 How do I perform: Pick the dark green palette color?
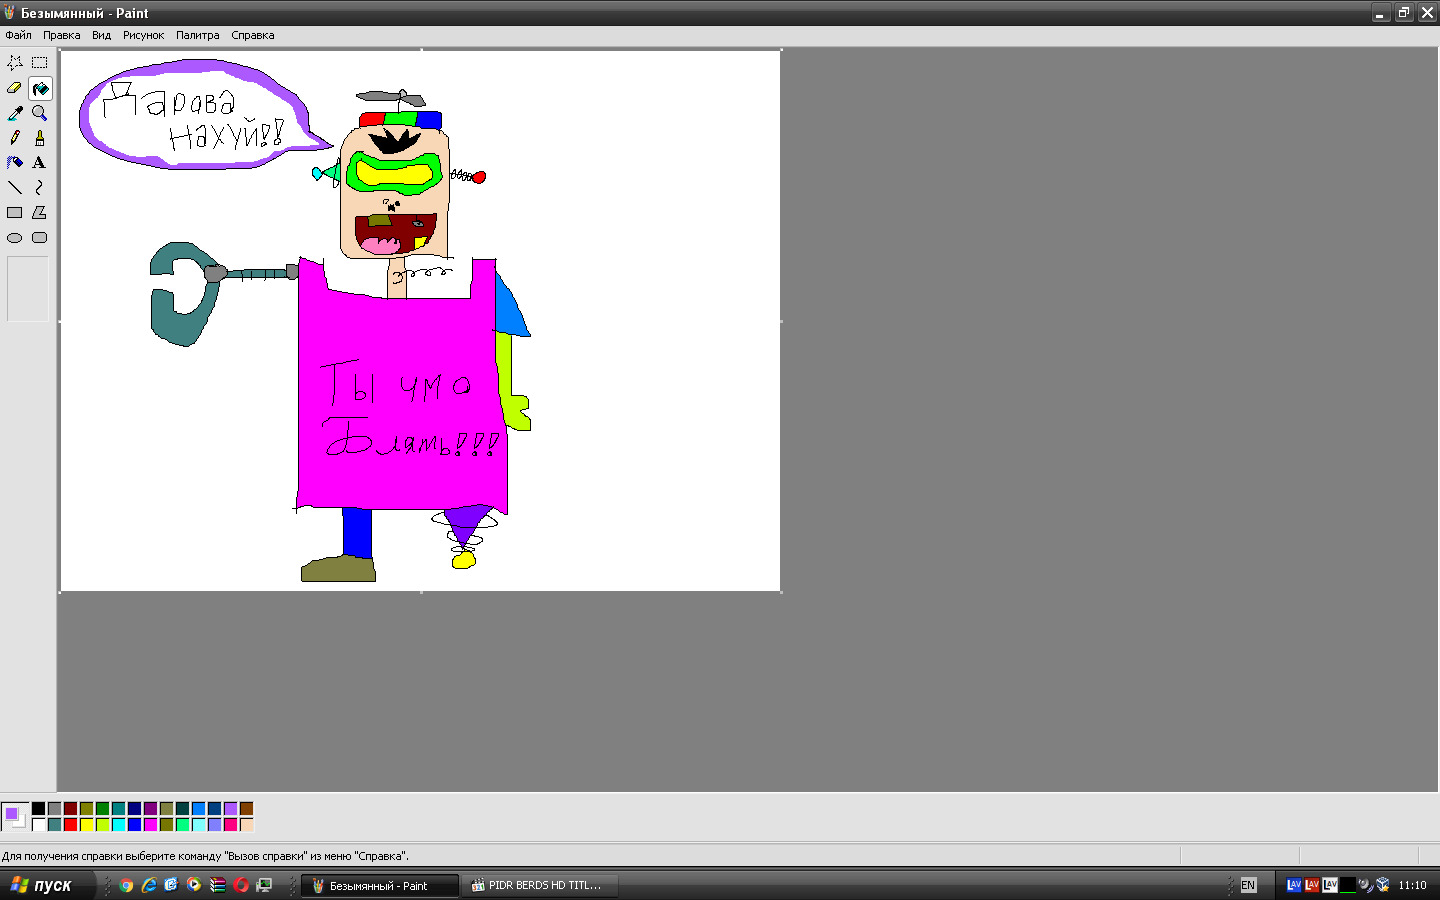[102, 809]
